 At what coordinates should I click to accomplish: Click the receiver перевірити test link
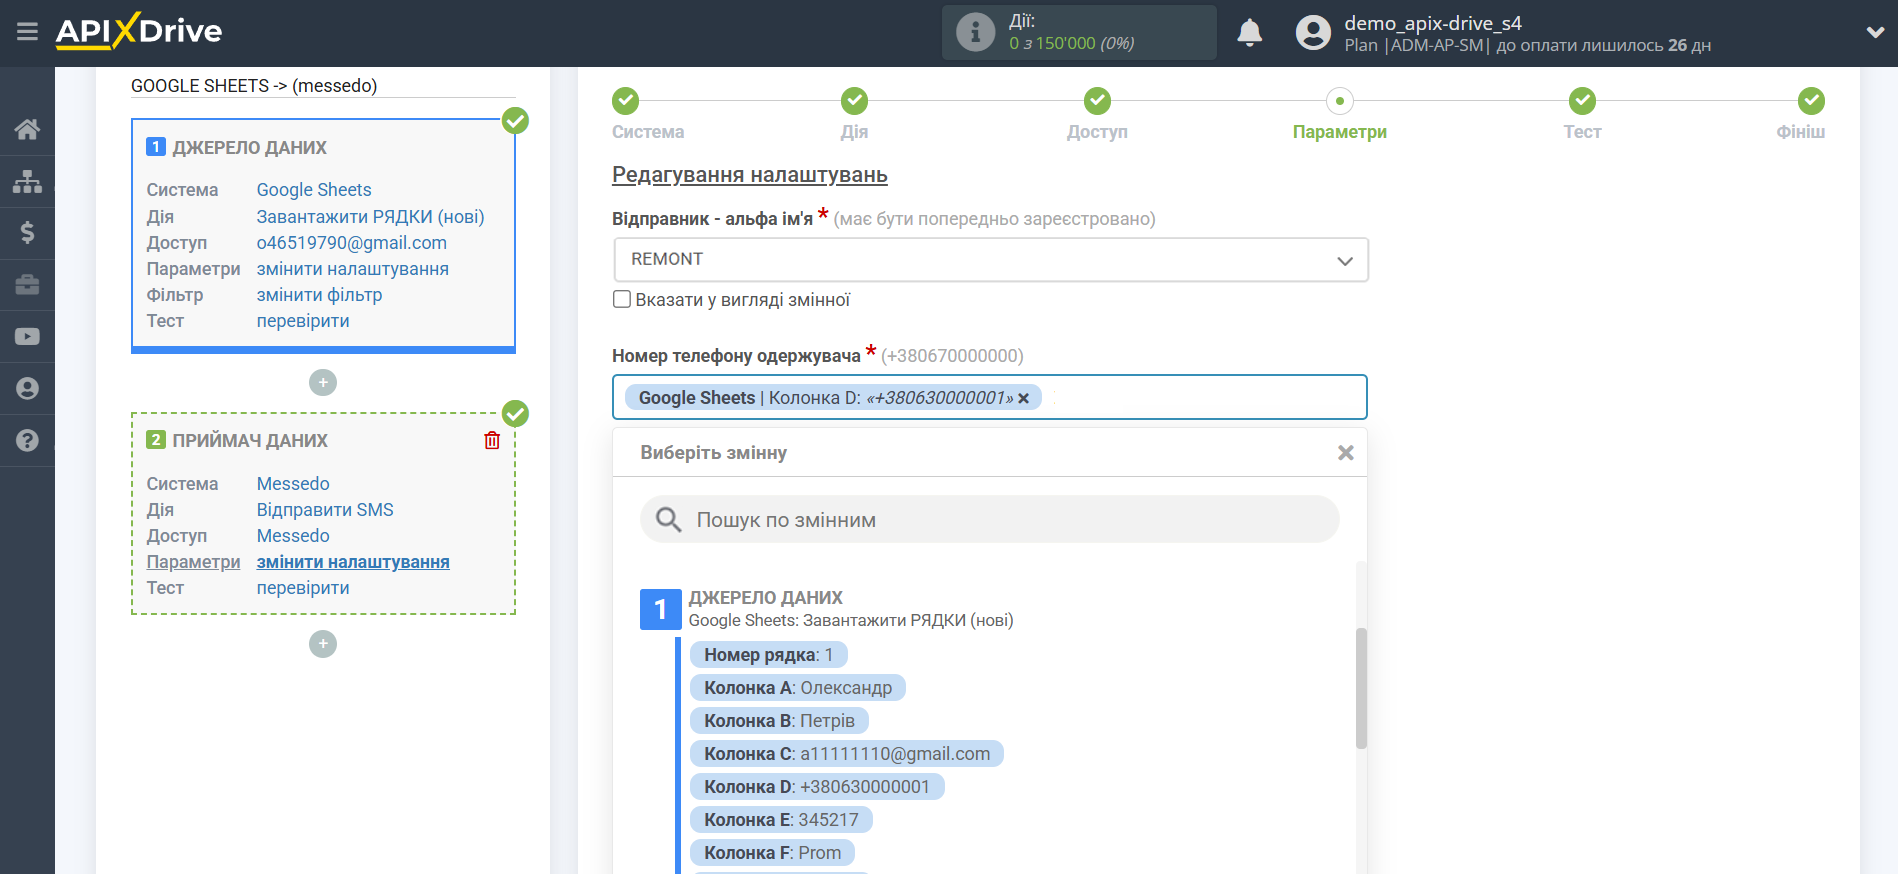pos(303,588)
